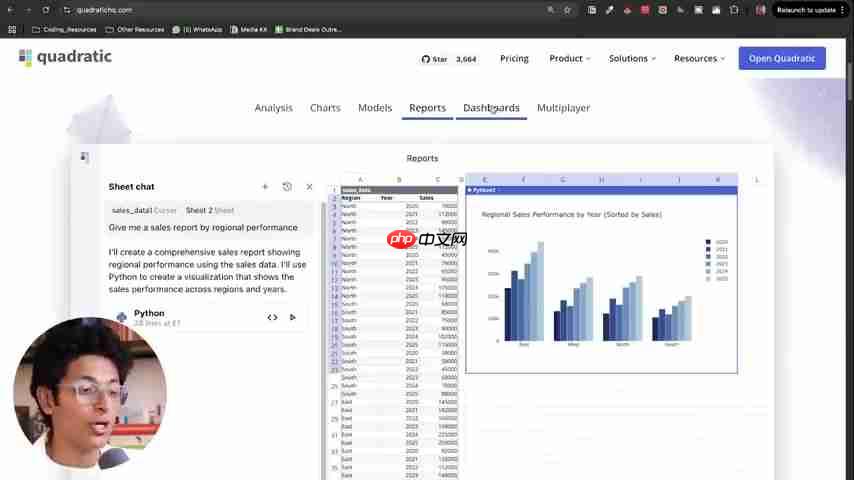Viewport: 854px width, 480px height.
Task: Click the sales_data1 context chip
Action: 144,210
